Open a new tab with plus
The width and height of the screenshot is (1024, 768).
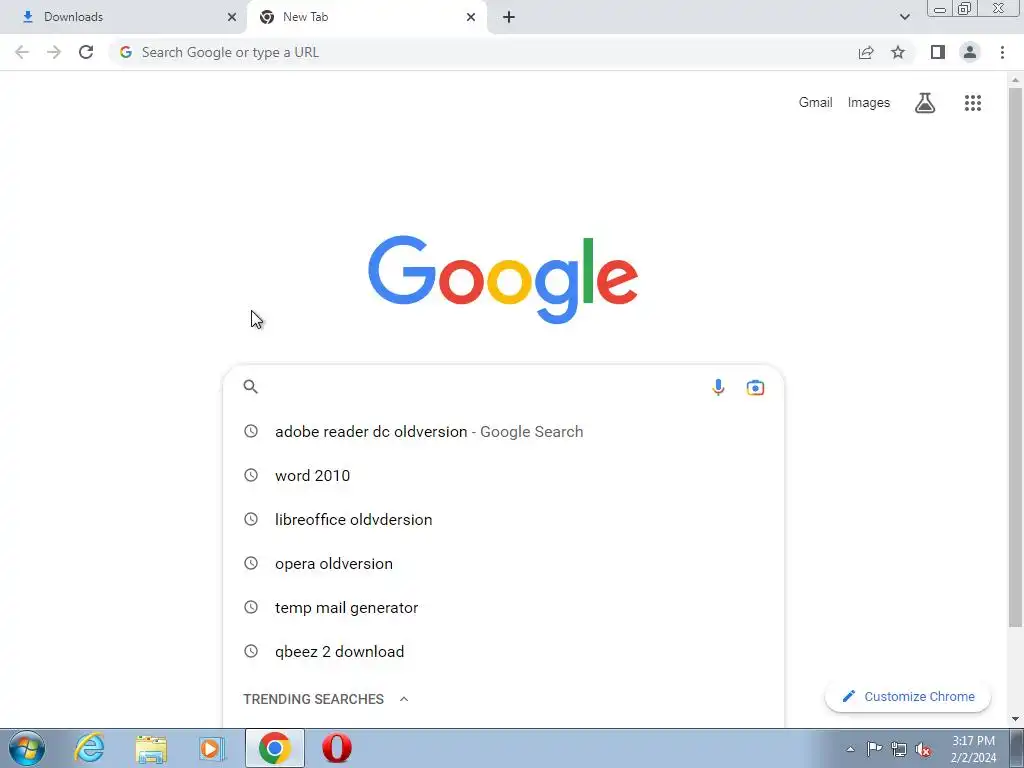point(509,17)
